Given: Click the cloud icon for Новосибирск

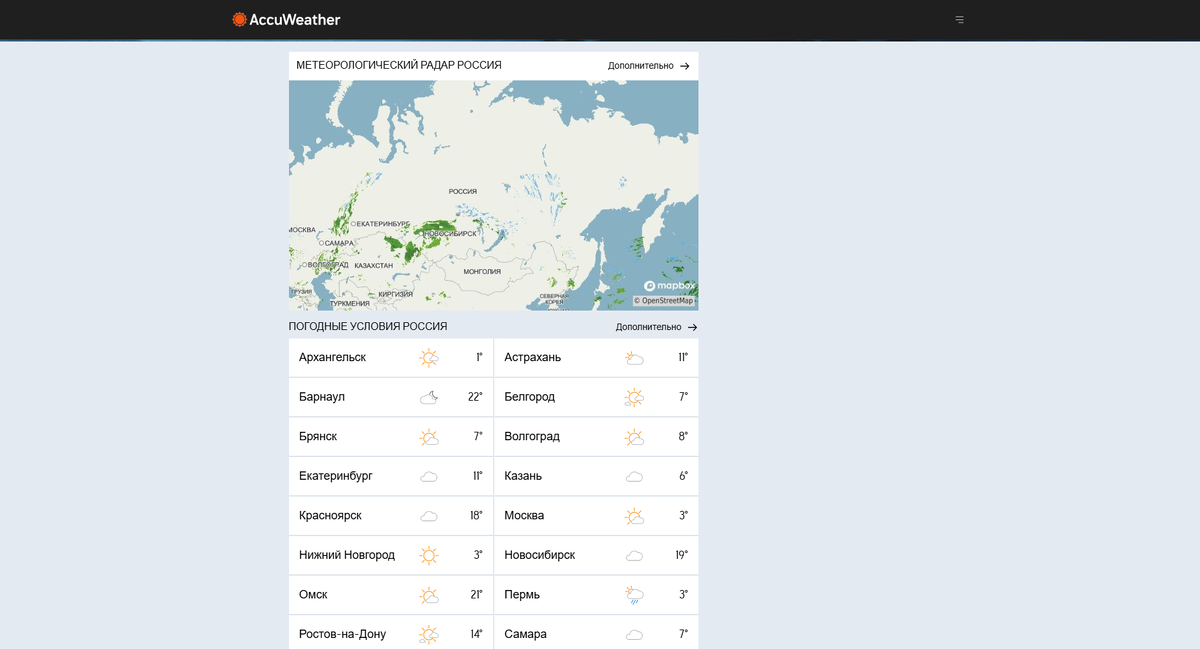Looking at the screenshot, I should 634,555.
